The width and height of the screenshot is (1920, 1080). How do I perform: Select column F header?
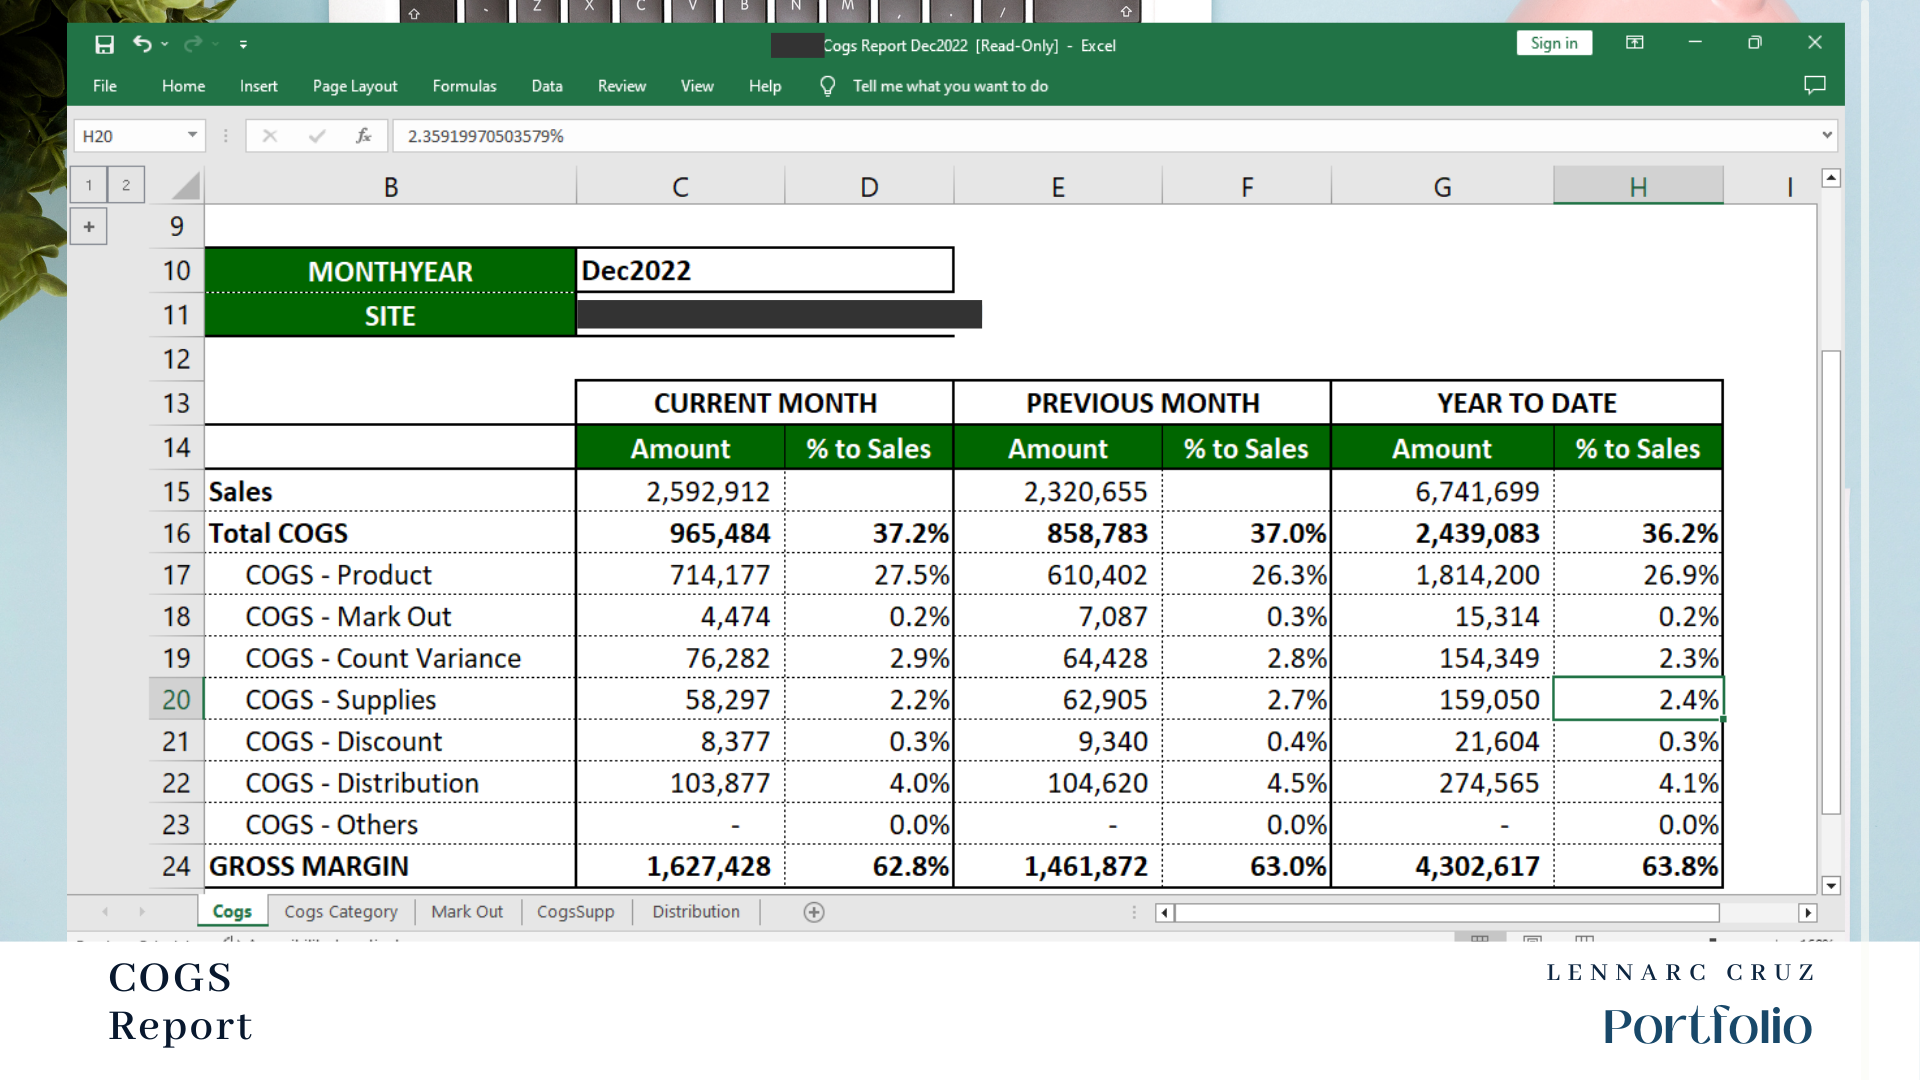tap(1247, 187)
